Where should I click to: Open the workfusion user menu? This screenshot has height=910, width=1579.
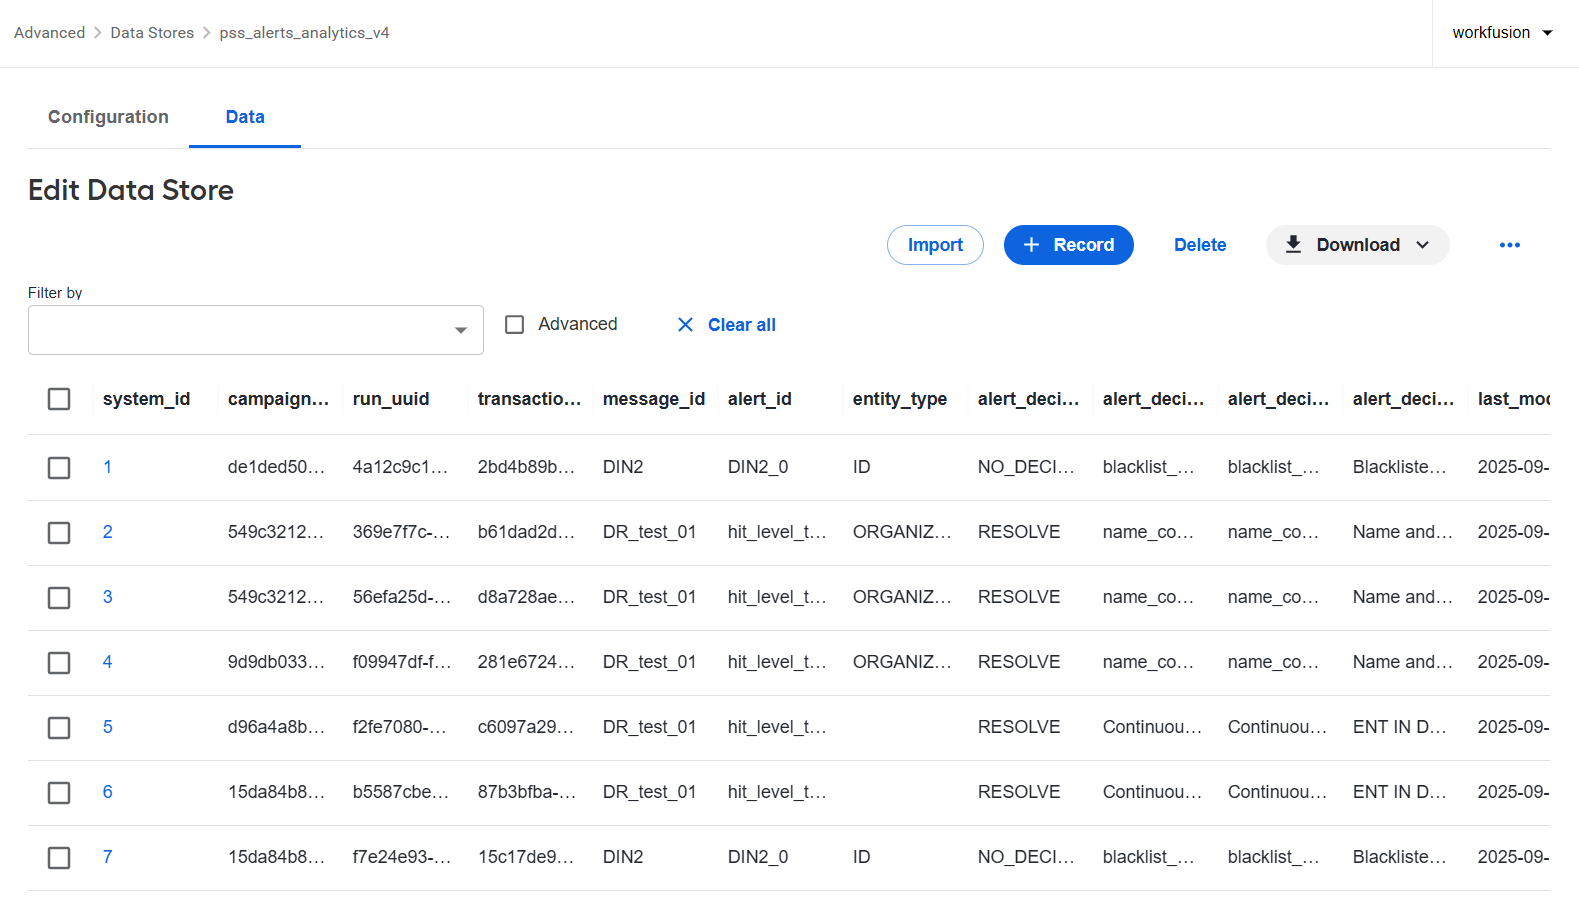pyautogui.click(x=1503, y=33)
